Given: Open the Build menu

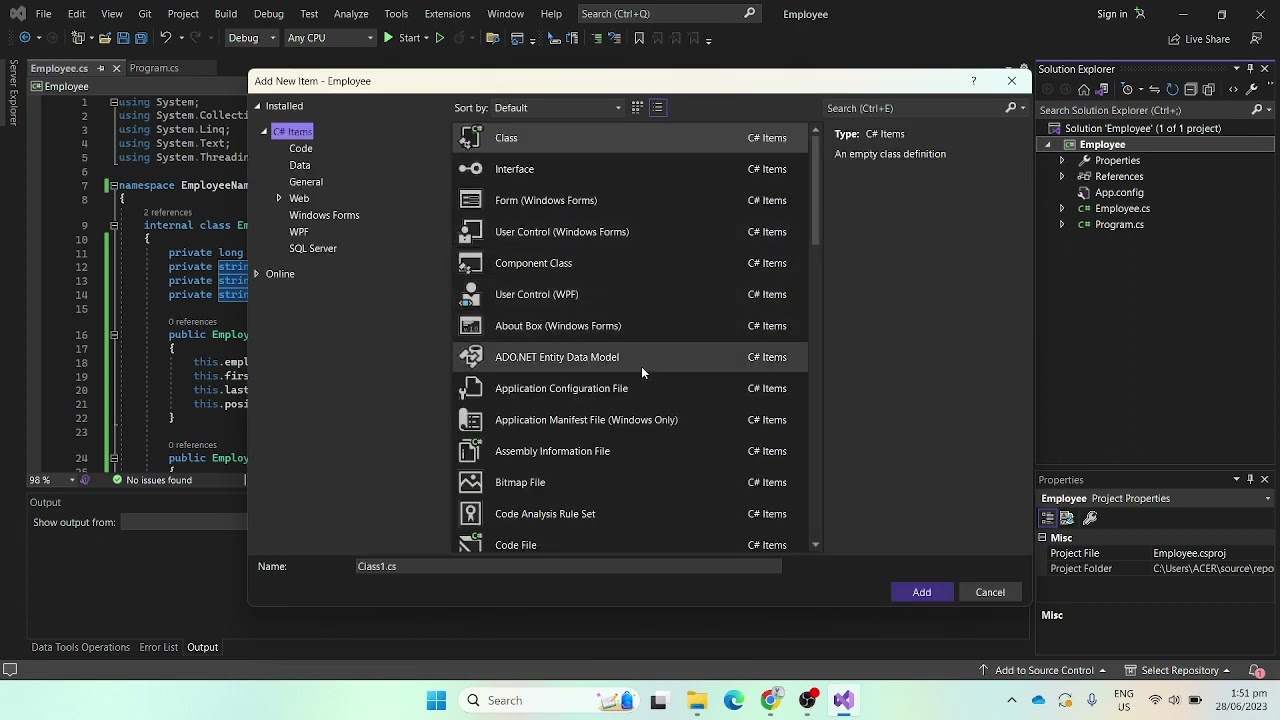Looking at the screenshot, I should (x=225, y=14).
